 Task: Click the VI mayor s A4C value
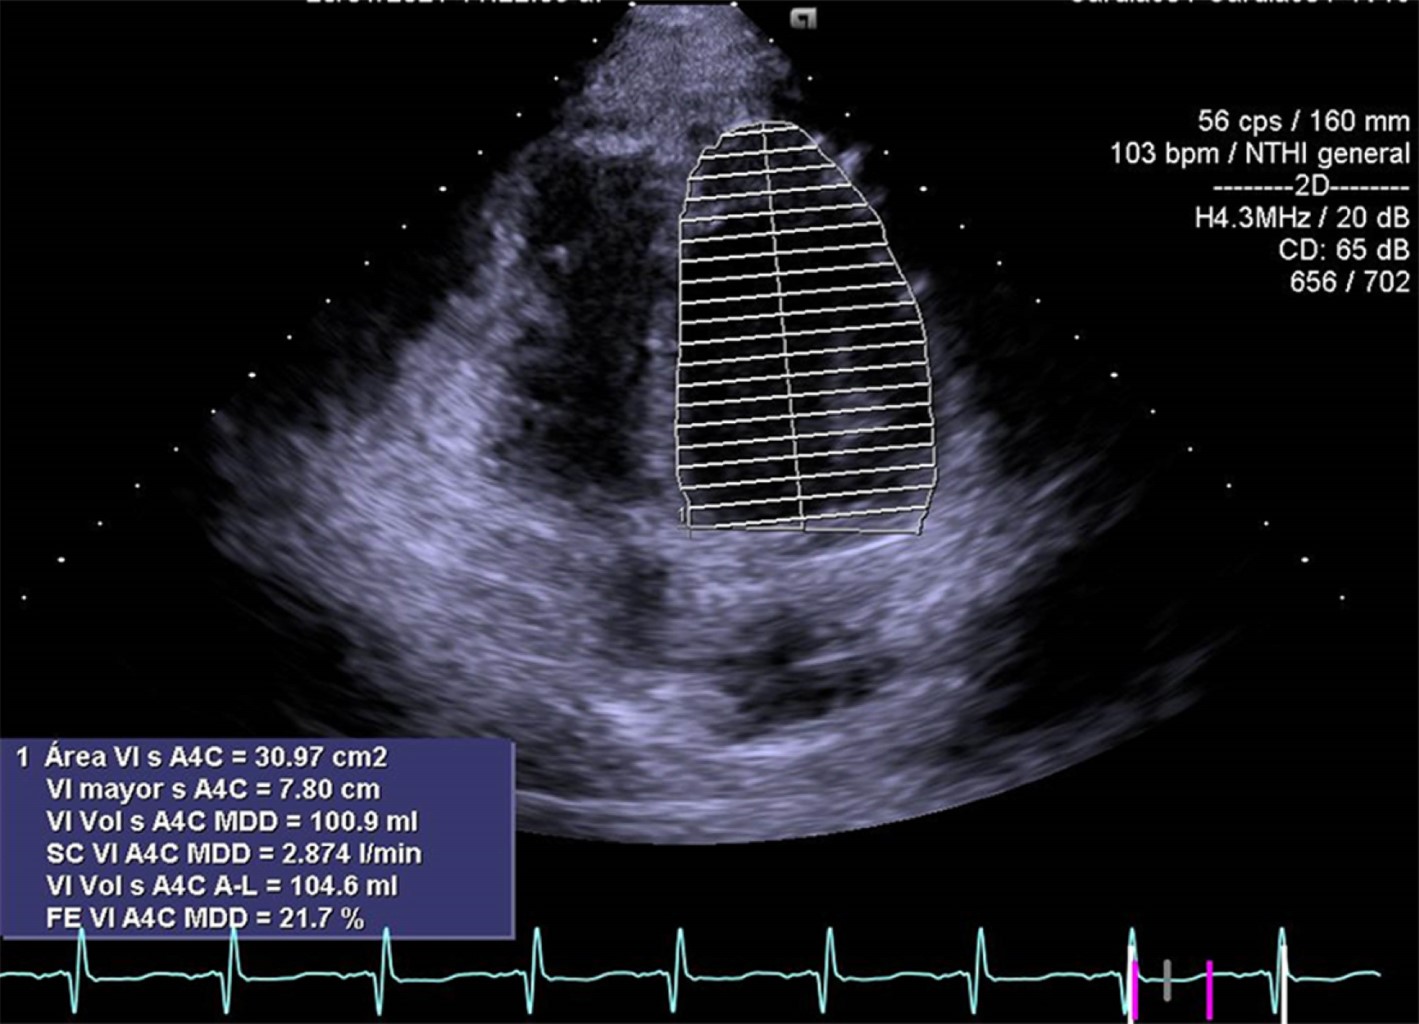click(x=213, y=789)
